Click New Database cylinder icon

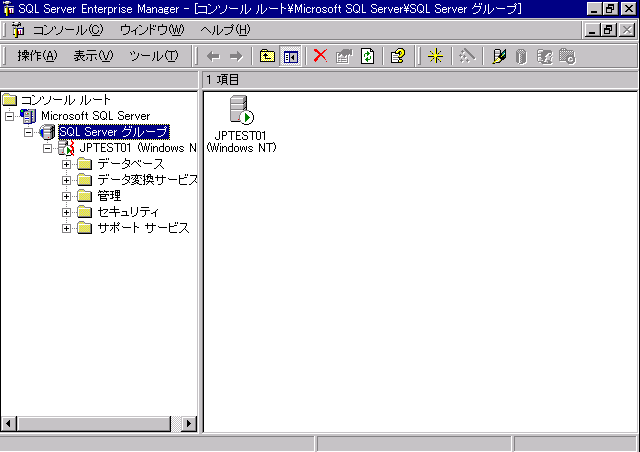(x=521, y=56)
